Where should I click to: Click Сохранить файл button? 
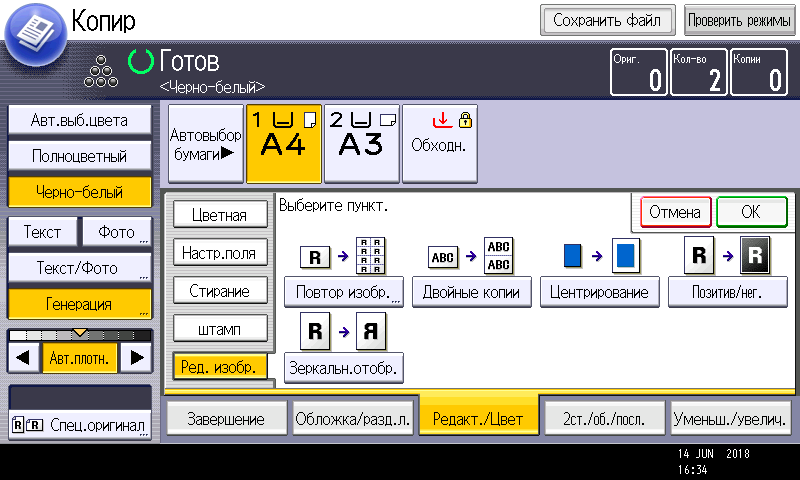coord(607,20)
